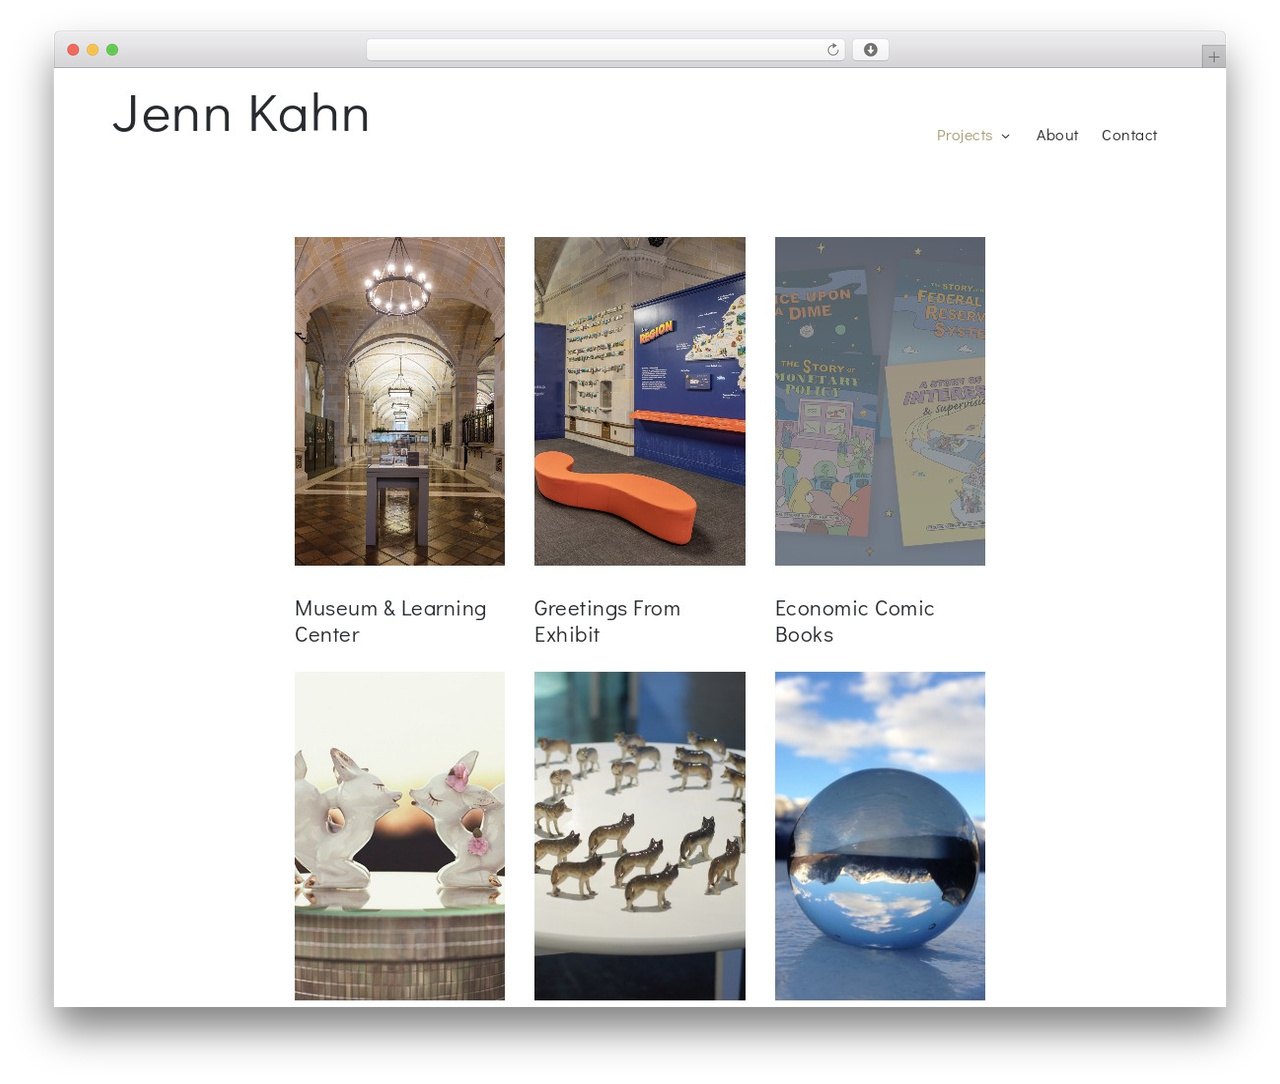Select the comic book covers thumbnail
The width and height of the screenshot is (1280, 1084).
coord(880,401)
